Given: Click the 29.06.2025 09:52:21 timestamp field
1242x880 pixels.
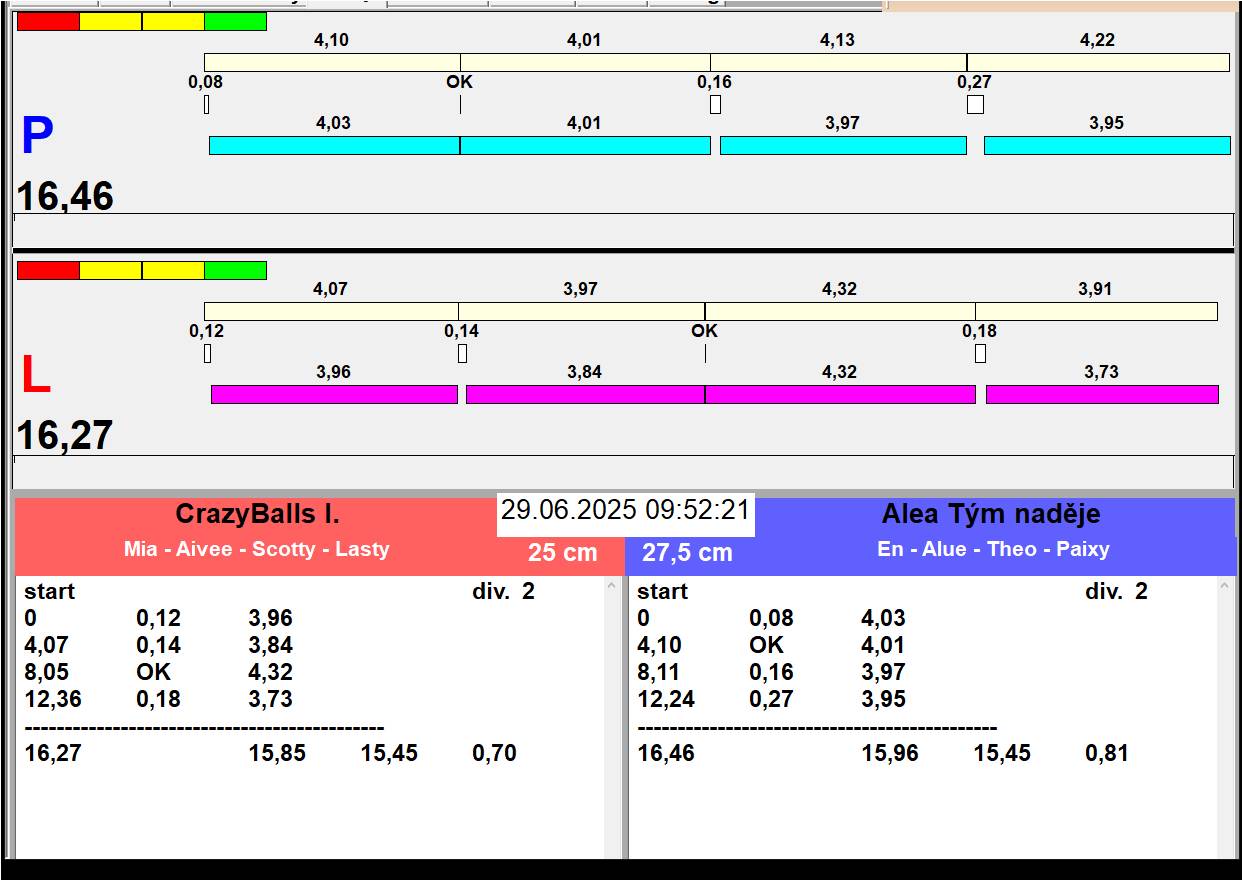Looking at the screenshot, I should 625,510.
